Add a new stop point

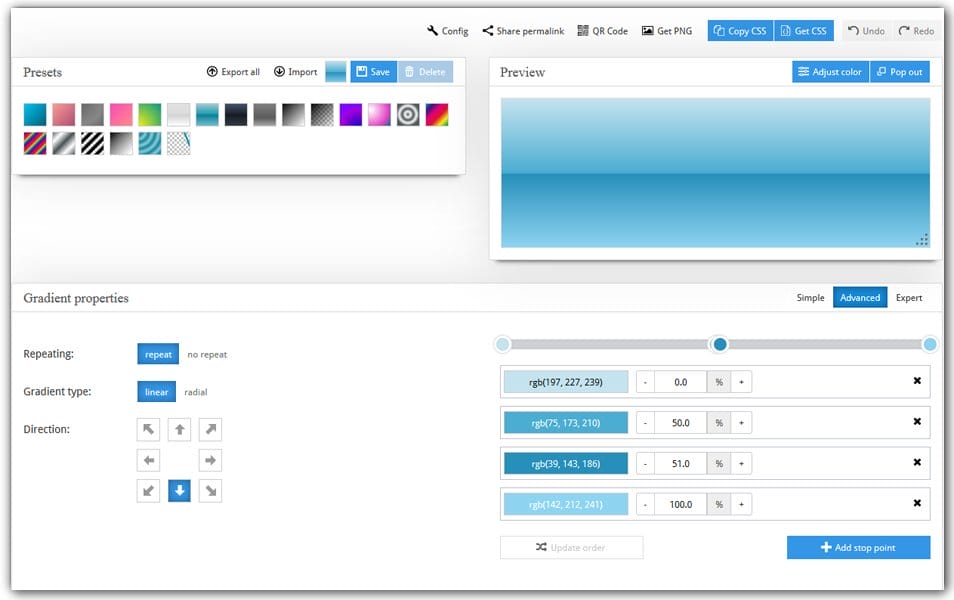(858, 547)
